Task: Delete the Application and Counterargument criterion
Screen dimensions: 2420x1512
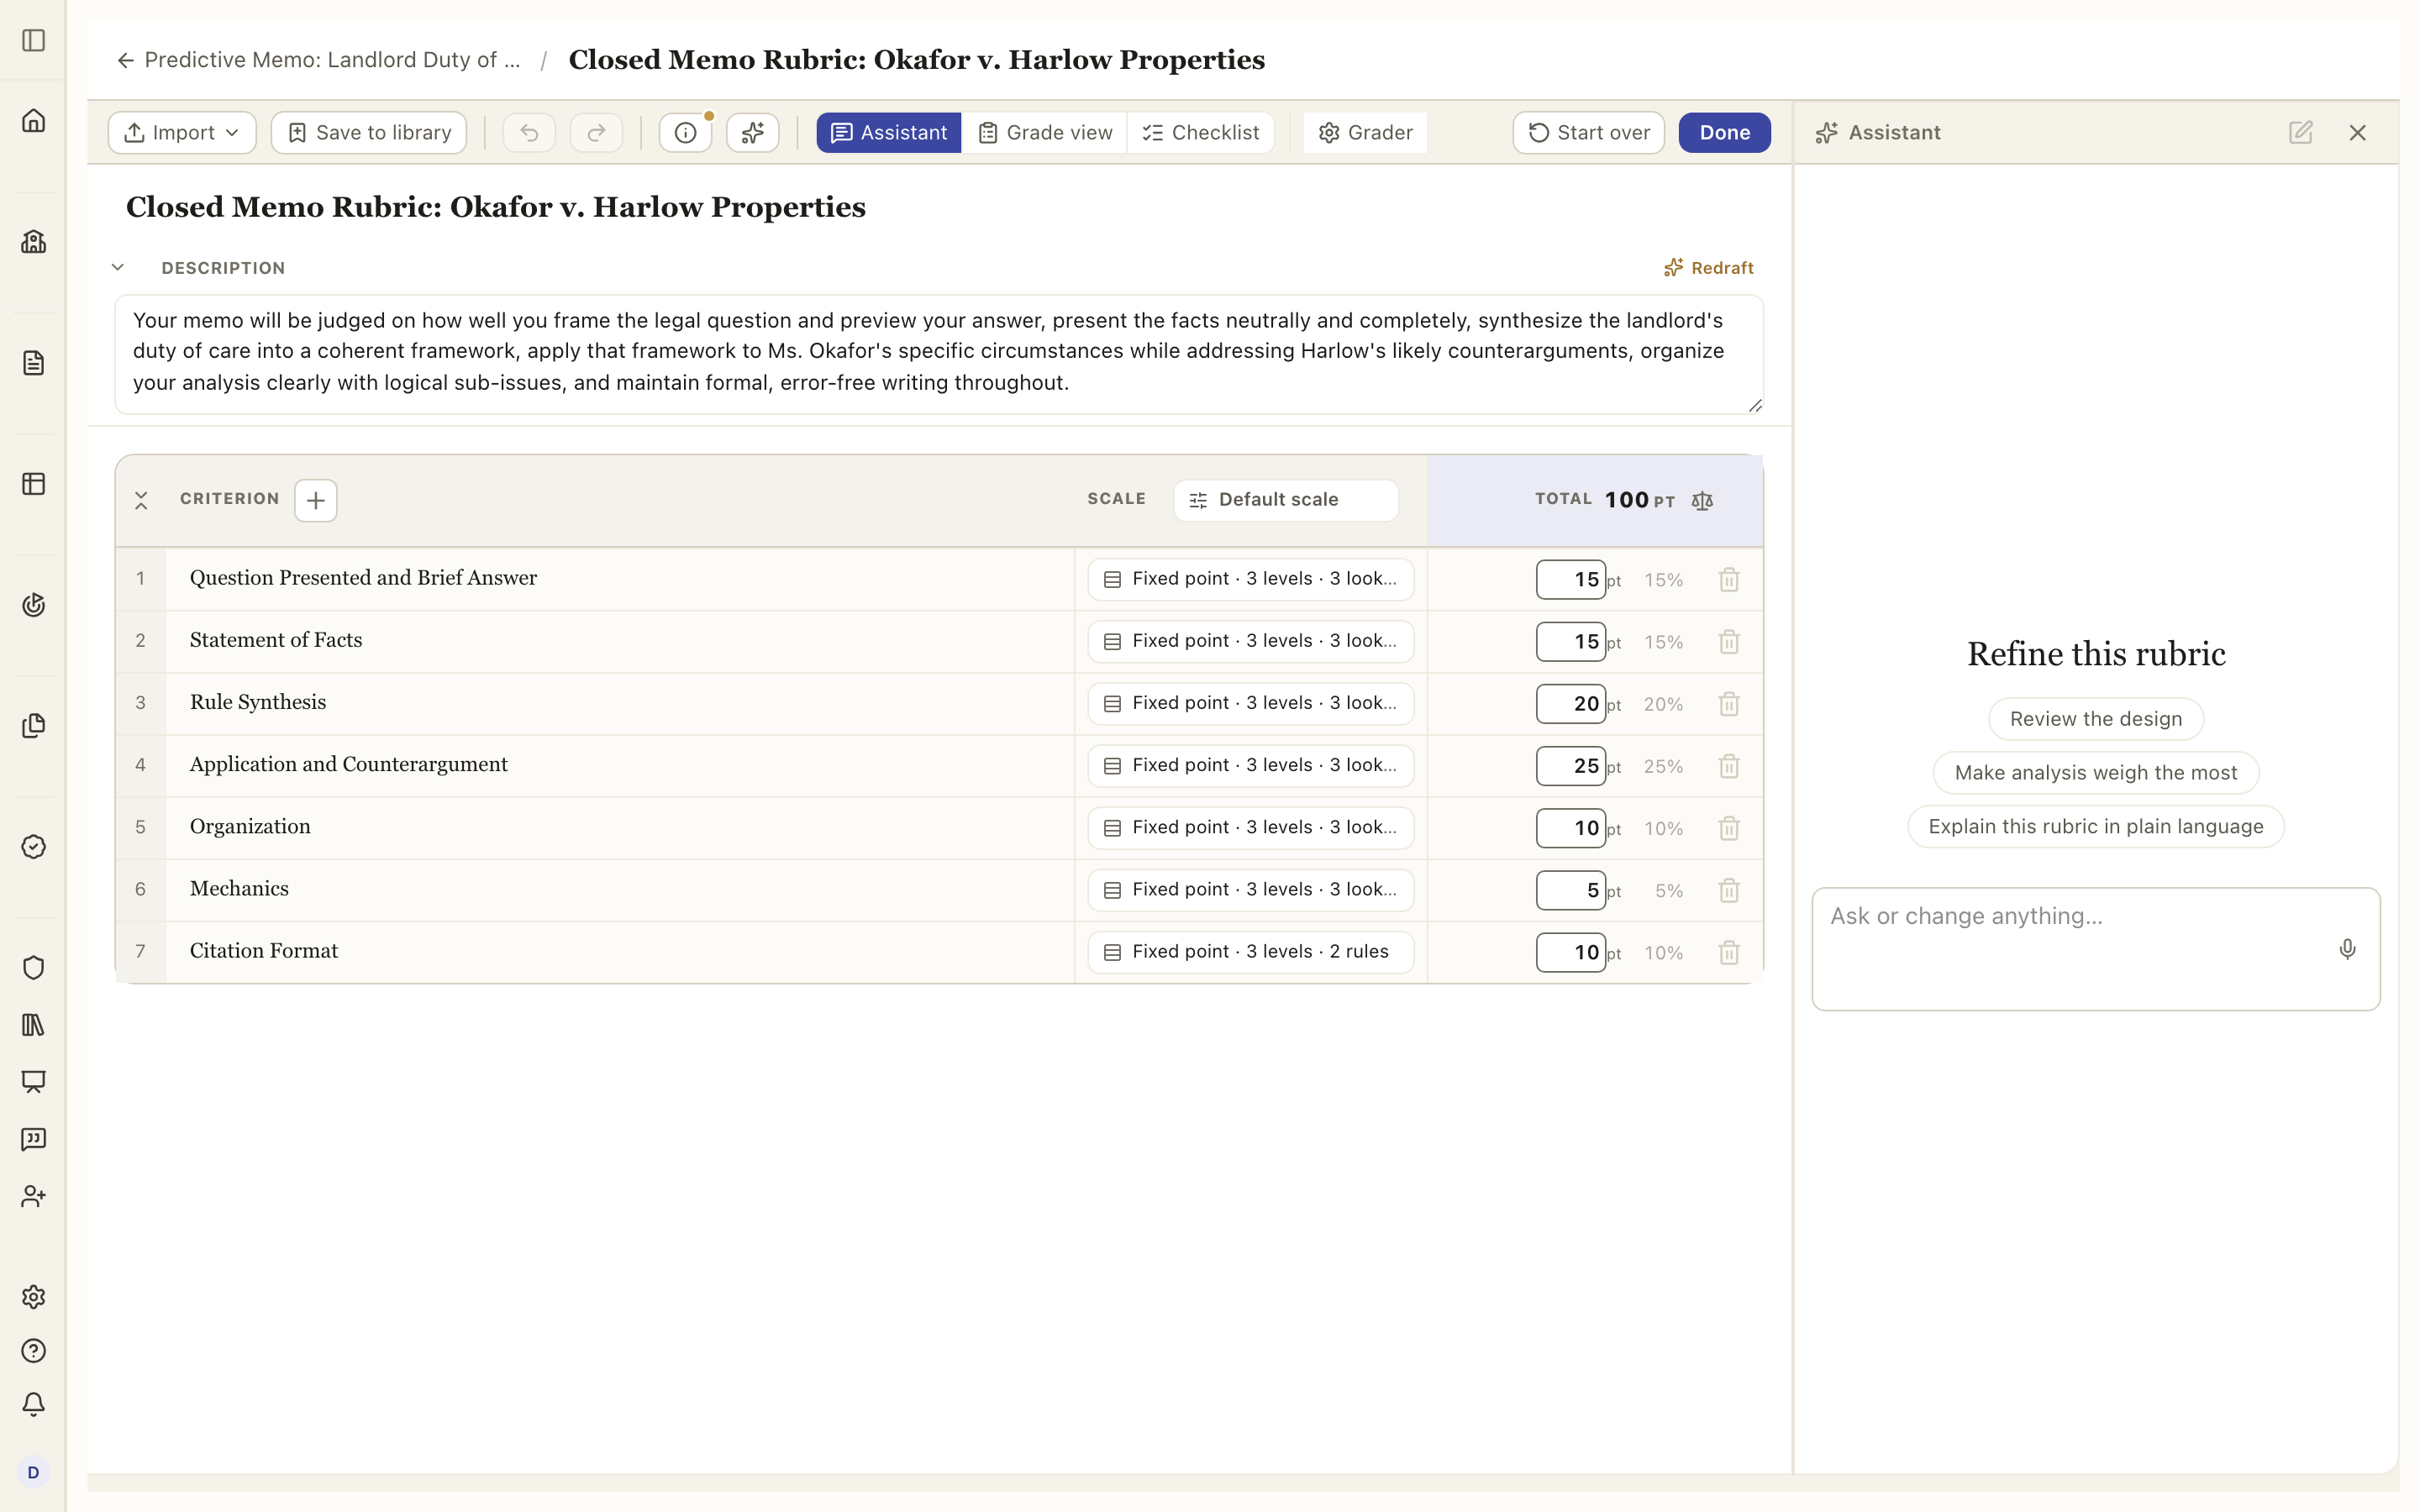Action: (x=1729, y=766)
